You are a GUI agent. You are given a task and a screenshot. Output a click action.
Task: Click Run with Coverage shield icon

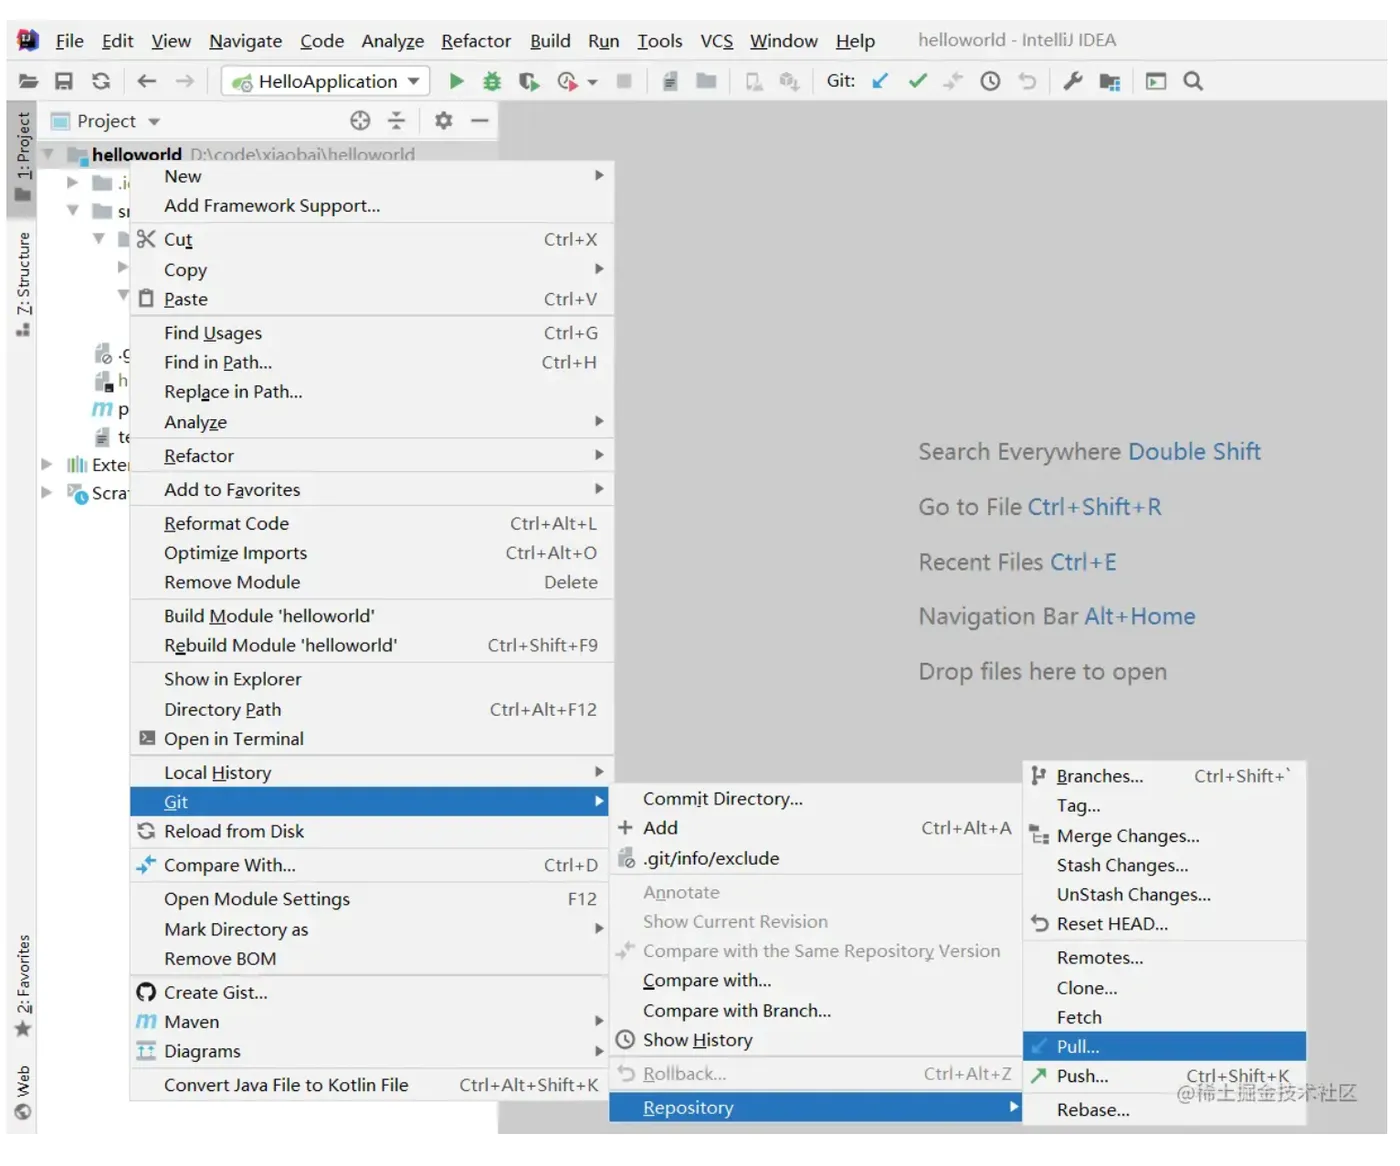pyautogui.click(x=528, y=81)
